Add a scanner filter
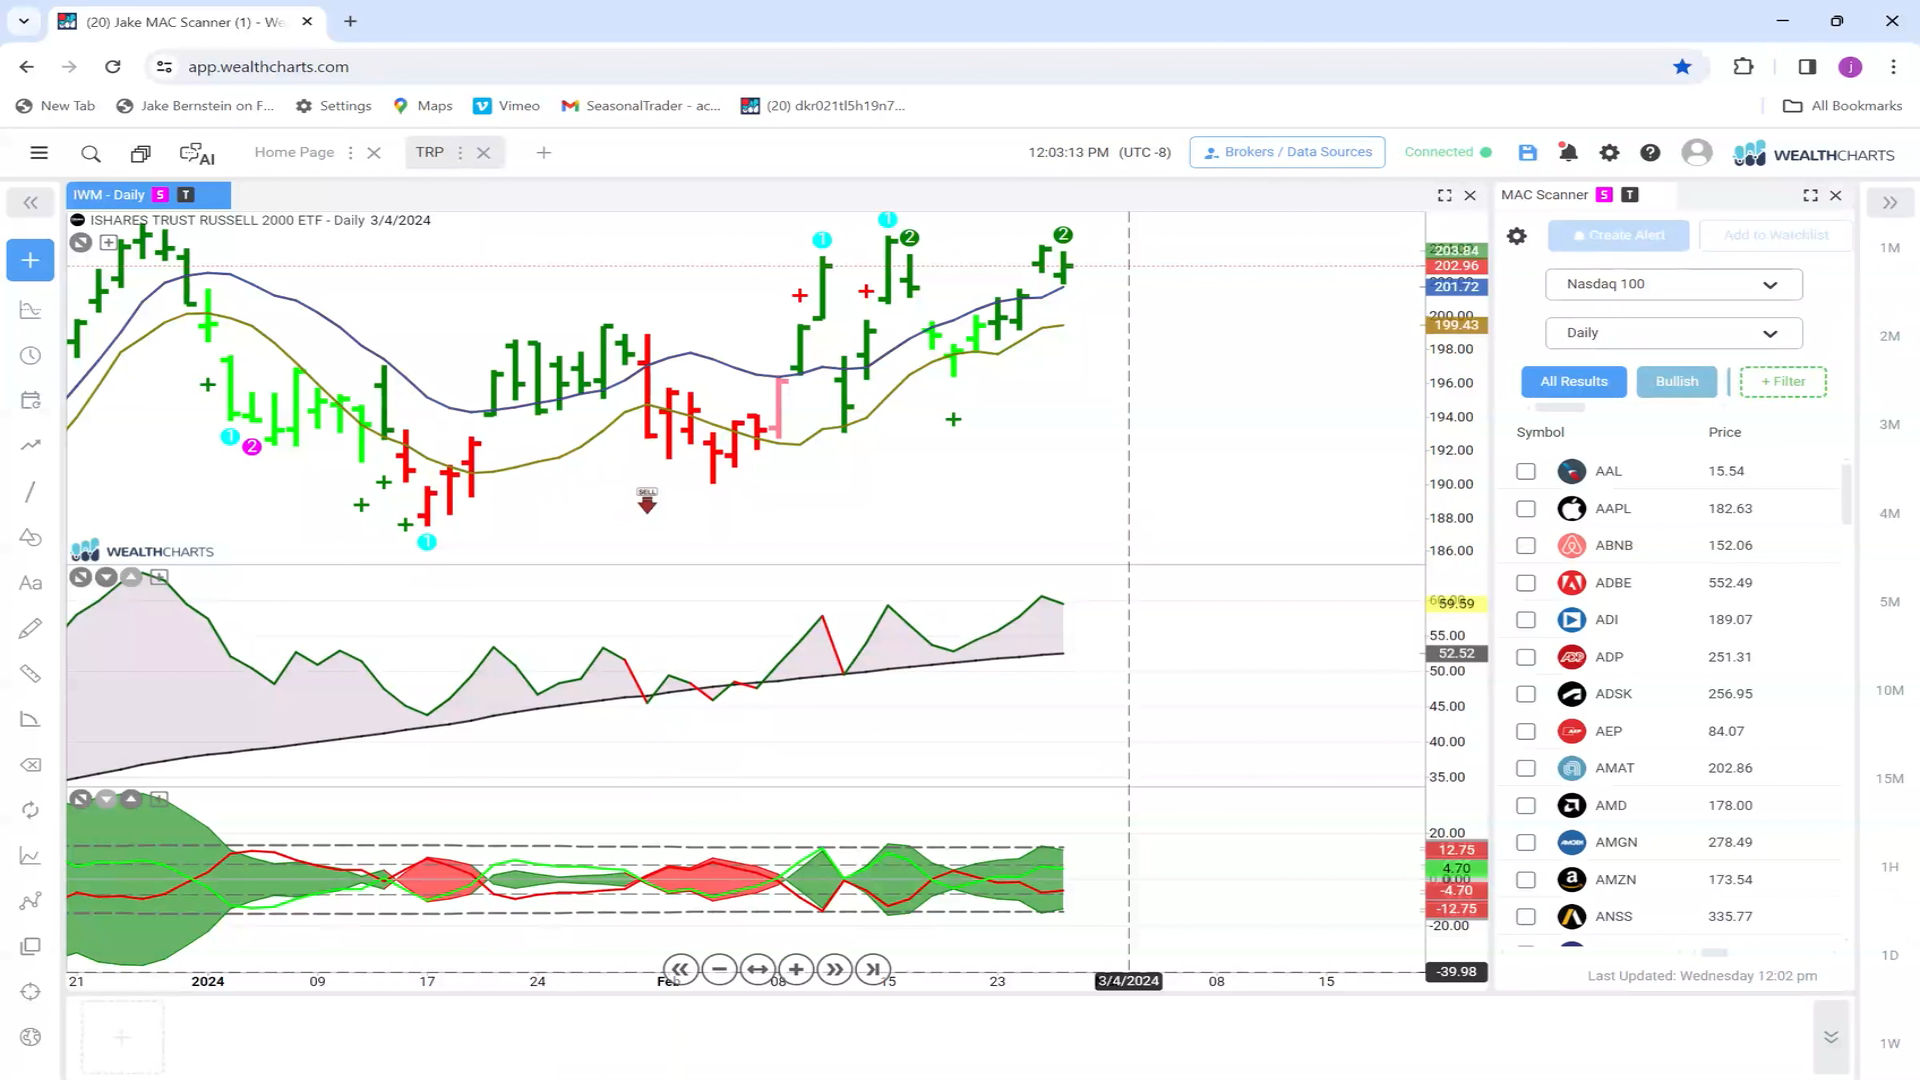Viewport: 1920px width, 1080px height. point(1783,382)
